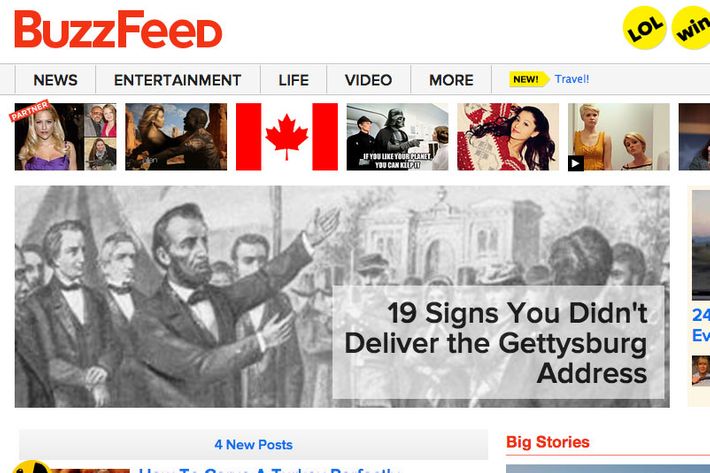The width and height of the screenshot is (710, 473).
Task: Open the desert scene couple thumbnail
Action: pyautogui.click(x=176, y=137)
